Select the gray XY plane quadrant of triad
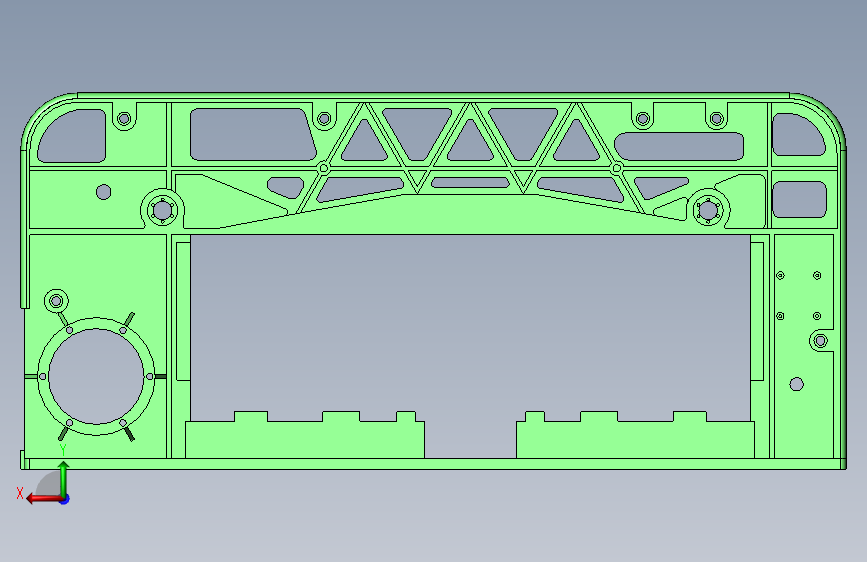The width and height of the screenshot is (867, 562). 49,483
